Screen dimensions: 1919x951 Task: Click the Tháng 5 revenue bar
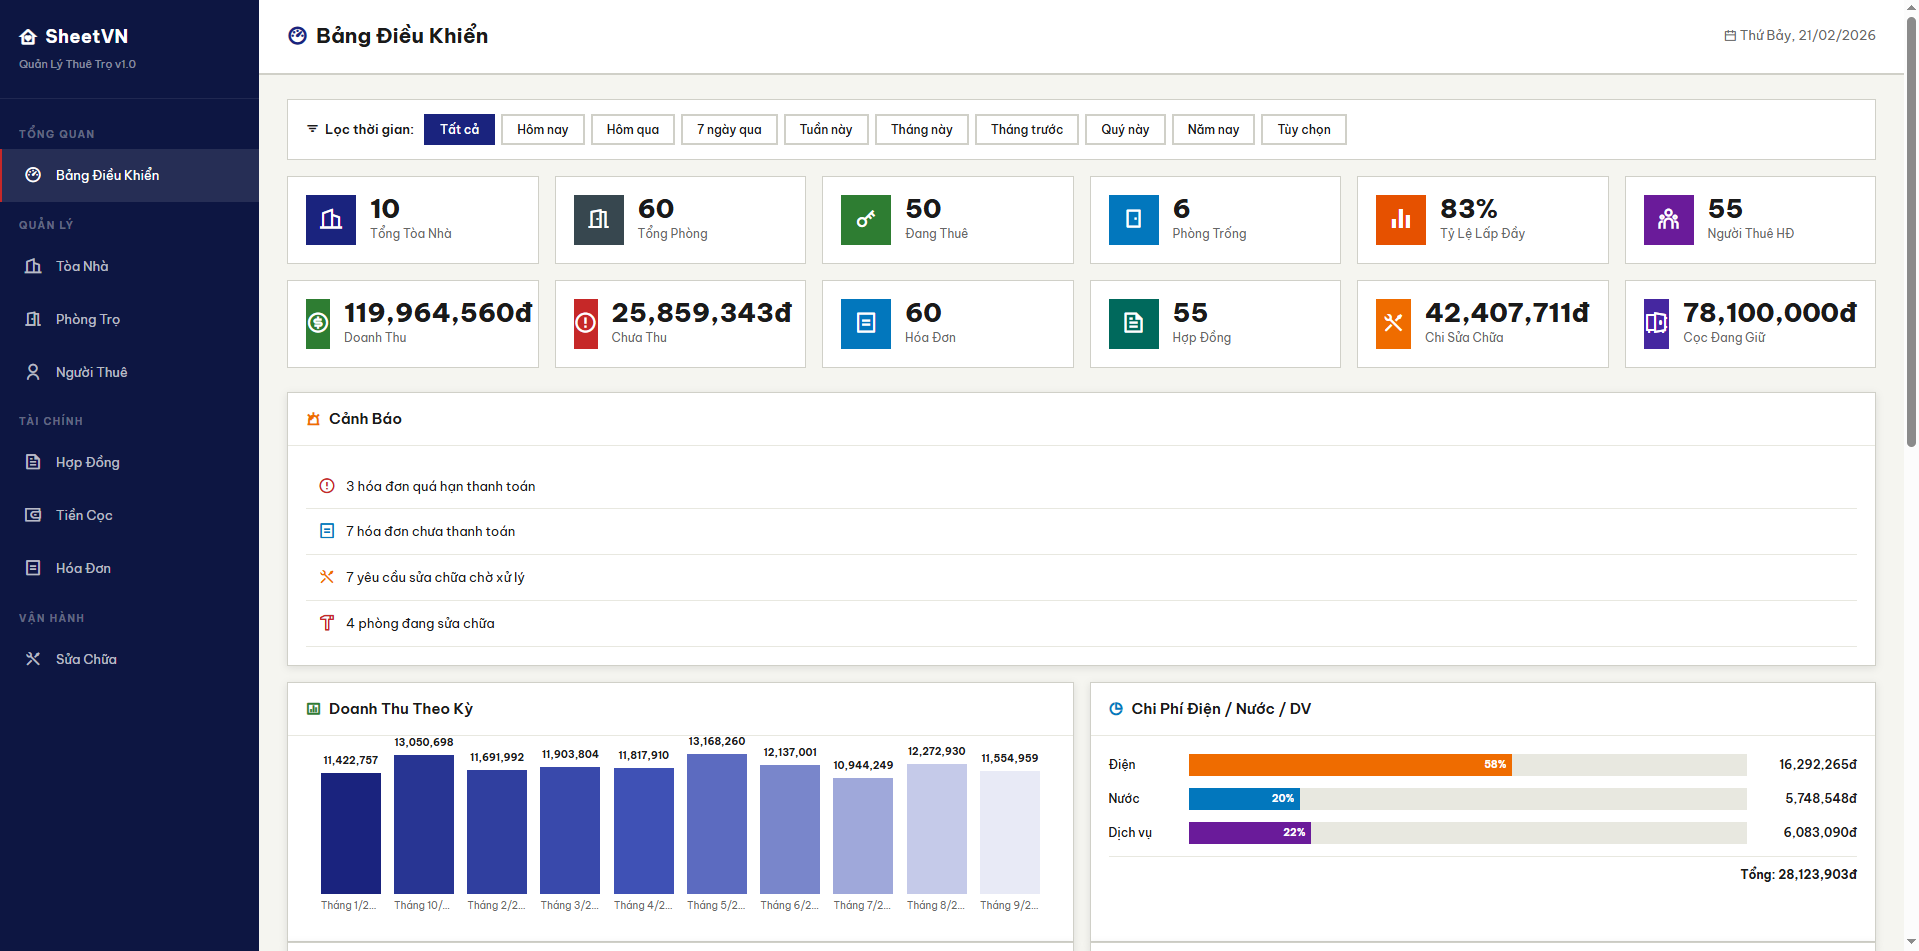[x=716, y=823]
